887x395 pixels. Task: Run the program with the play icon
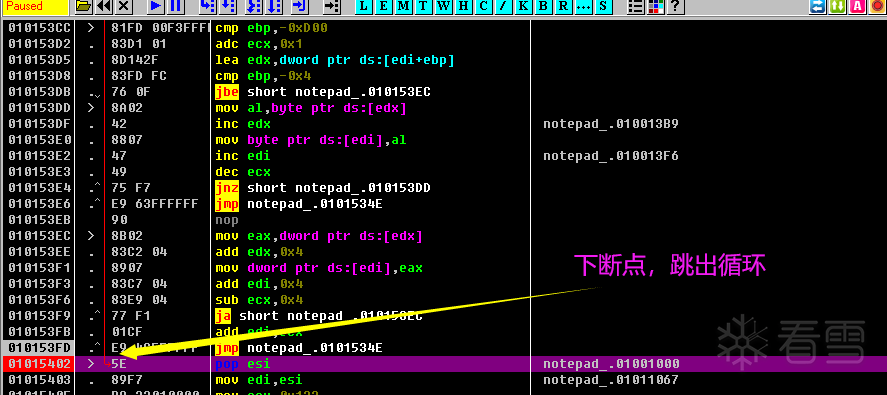pos(156,7)
